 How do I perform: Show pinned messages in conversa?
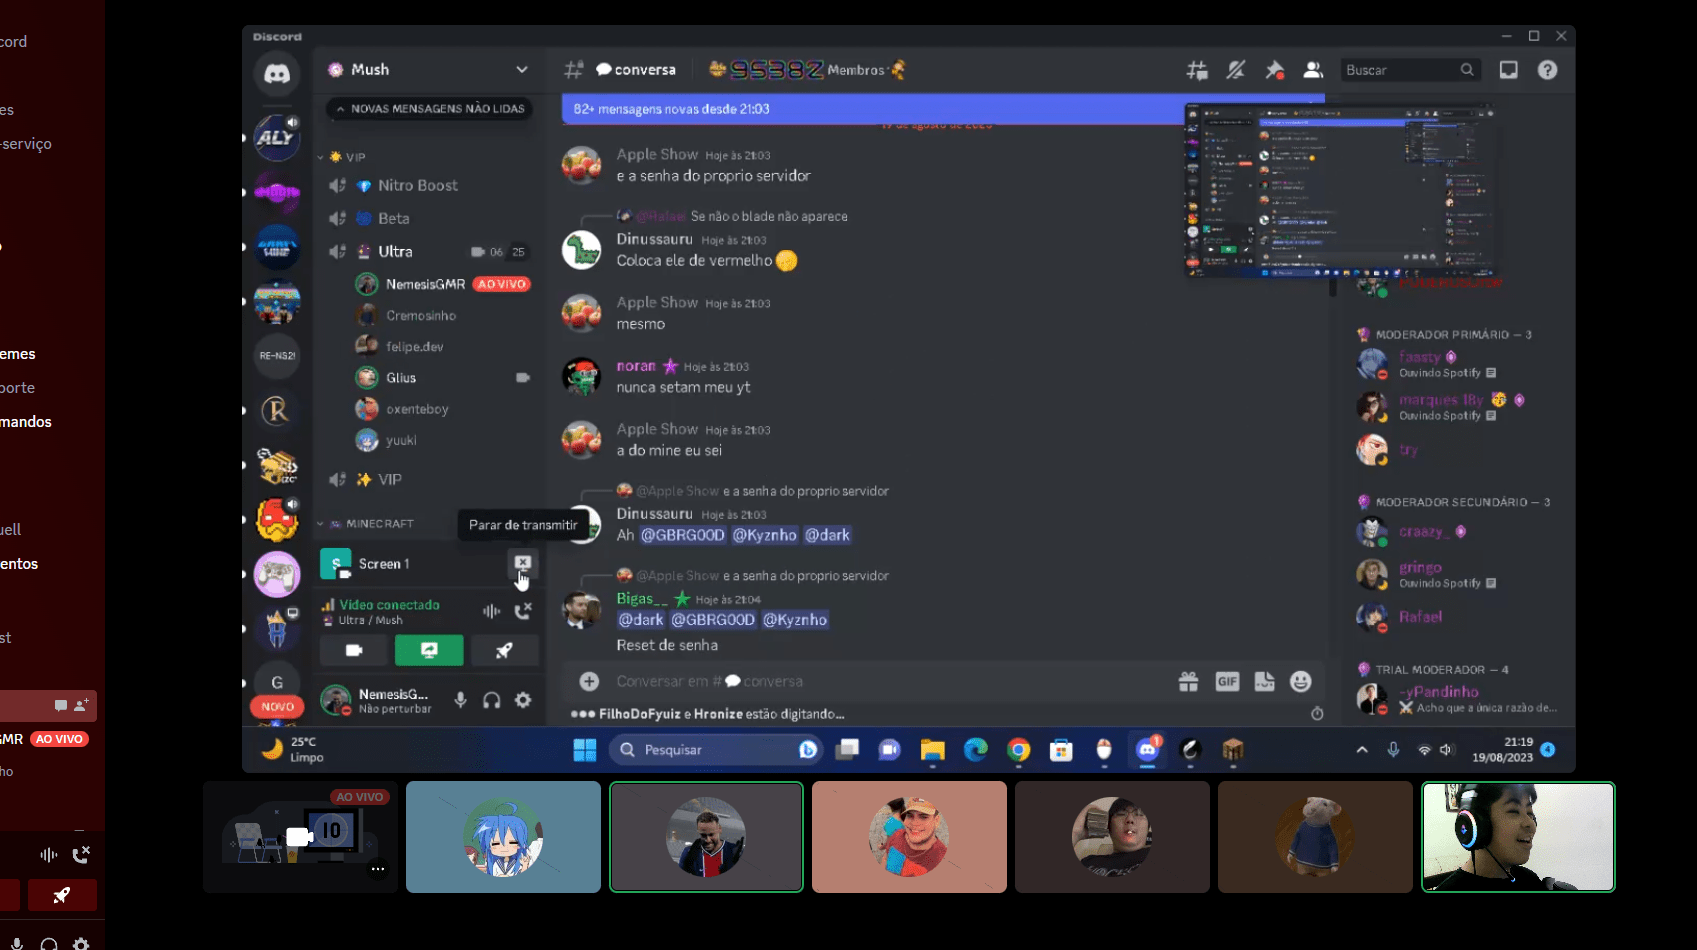pyautogui.click(x=1274, y=70)
